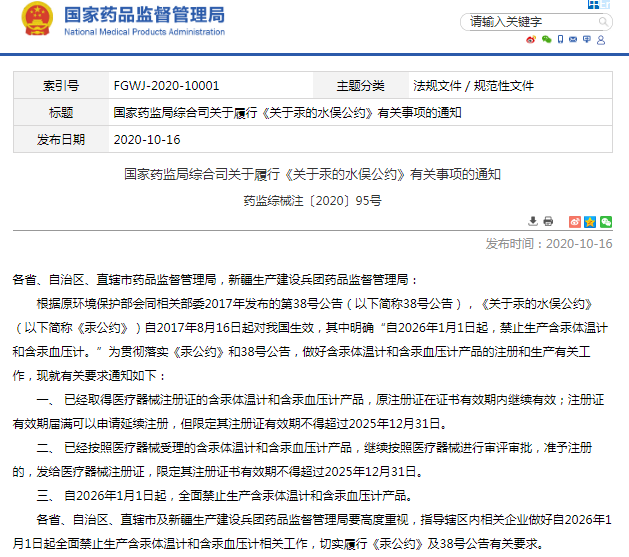Open the 国家药品监督管理局 site title link
Screen dimensions: 629x557
click(x=144, y=15)
